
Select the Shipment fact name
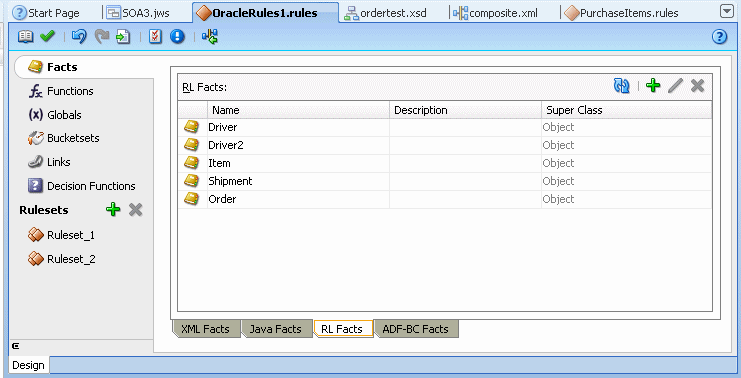pyautogui.click(x=230, y=181)
